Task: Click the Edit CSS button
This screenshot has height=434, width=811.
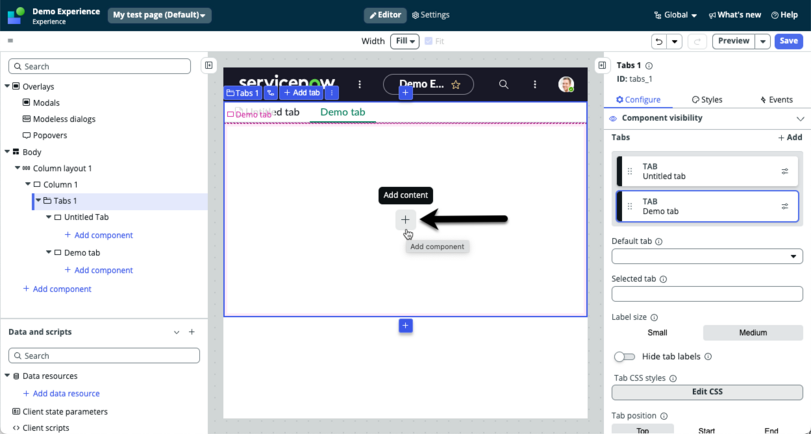Action: pyautogui.click(x=707, y=392)
